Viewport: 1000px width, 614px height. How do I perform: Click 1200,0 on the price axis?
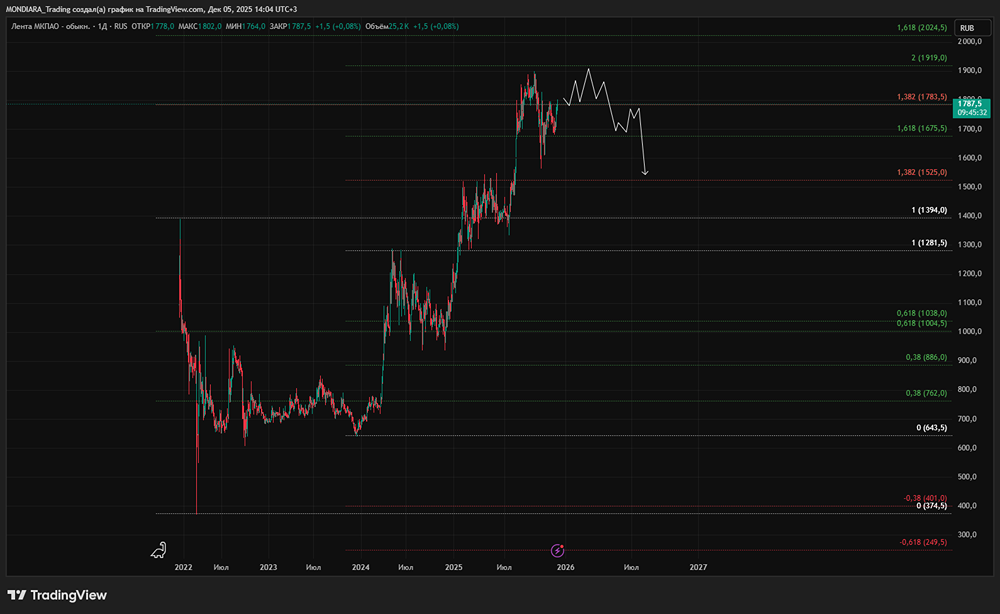969,274
